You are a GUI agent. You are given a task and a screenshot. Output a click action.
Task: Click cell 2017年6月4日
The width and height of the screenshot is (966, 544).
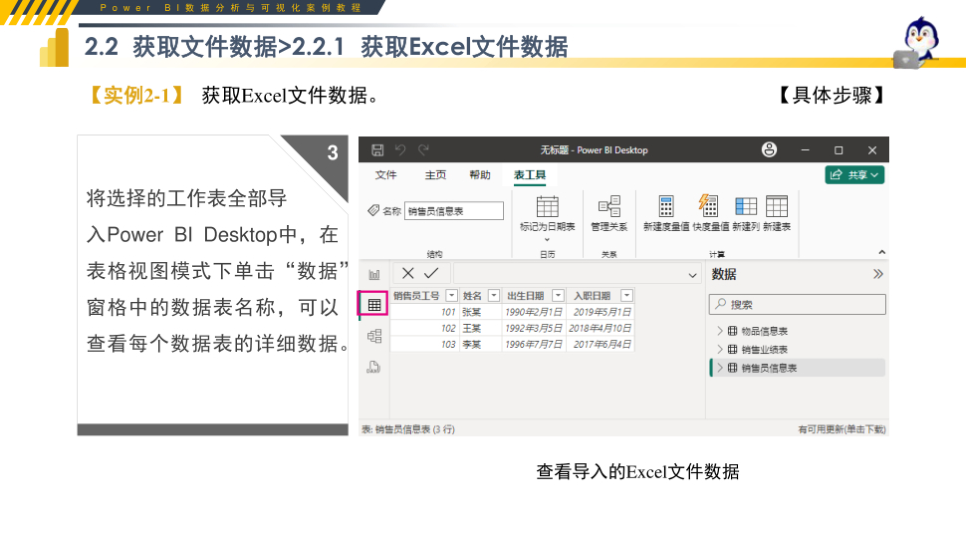[600, 344]
